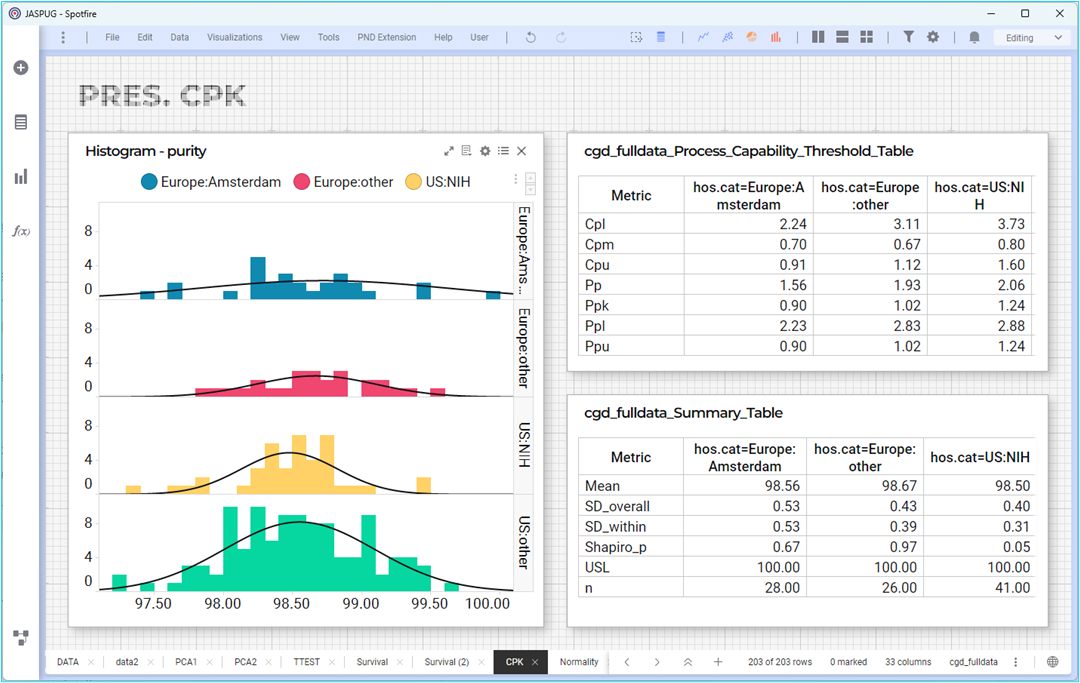Toggle the Histogram legend display icon

(503, 151)
